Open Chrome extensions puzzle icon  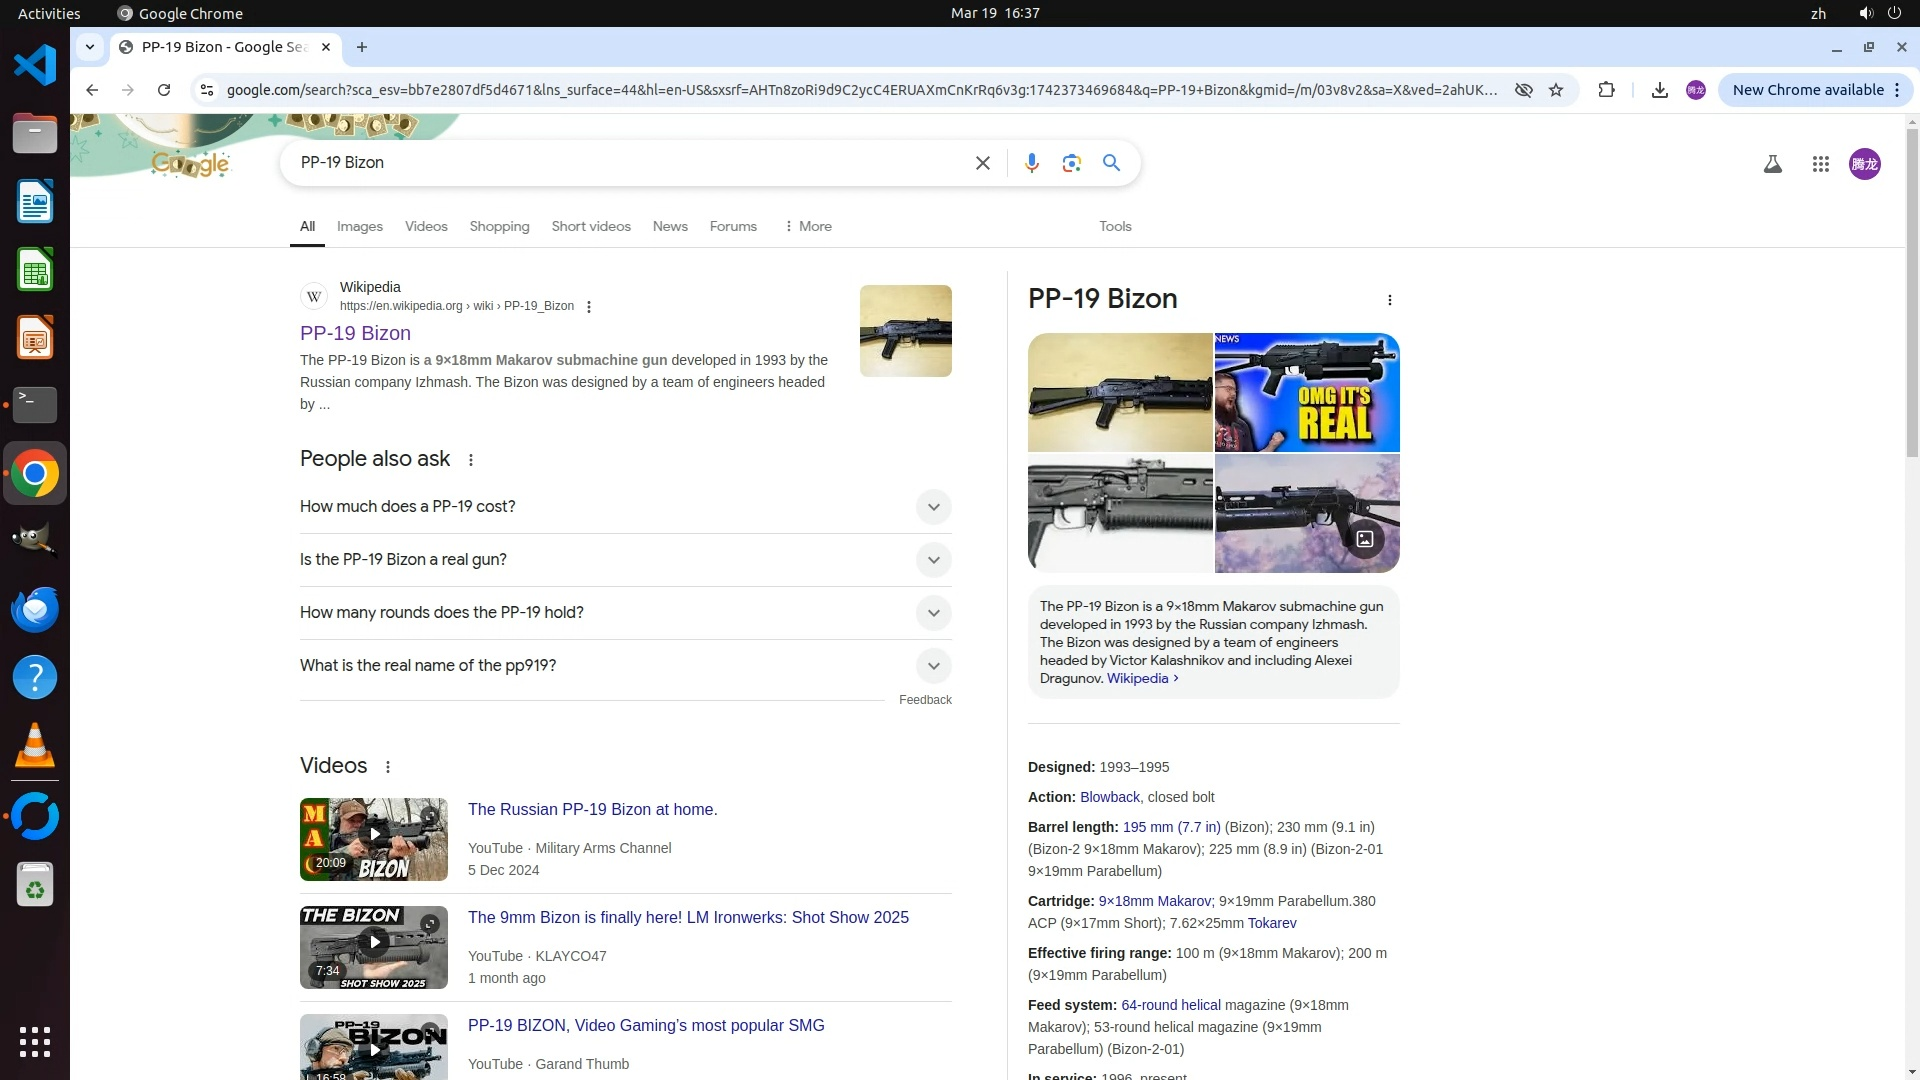(x=1606, y=90)
